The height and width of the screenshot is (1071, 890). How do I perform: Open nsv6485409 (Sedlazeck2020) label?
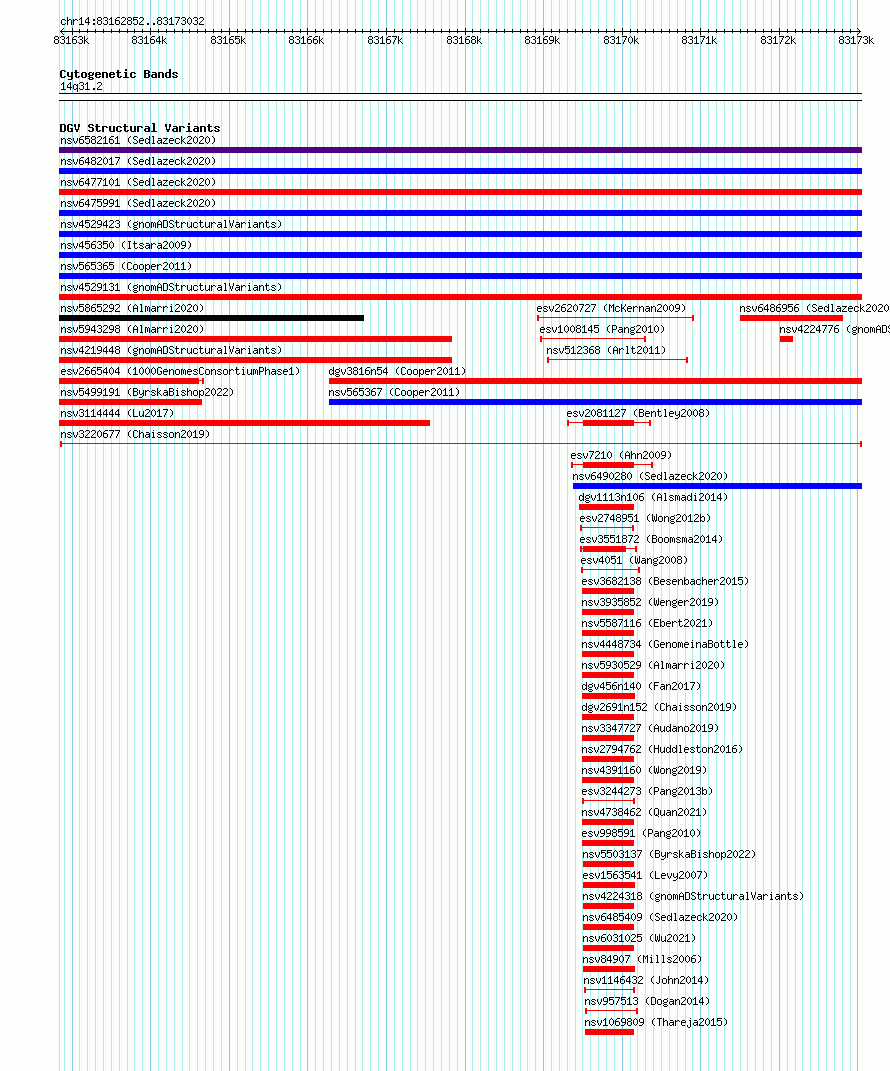click(x=660, y=917)
